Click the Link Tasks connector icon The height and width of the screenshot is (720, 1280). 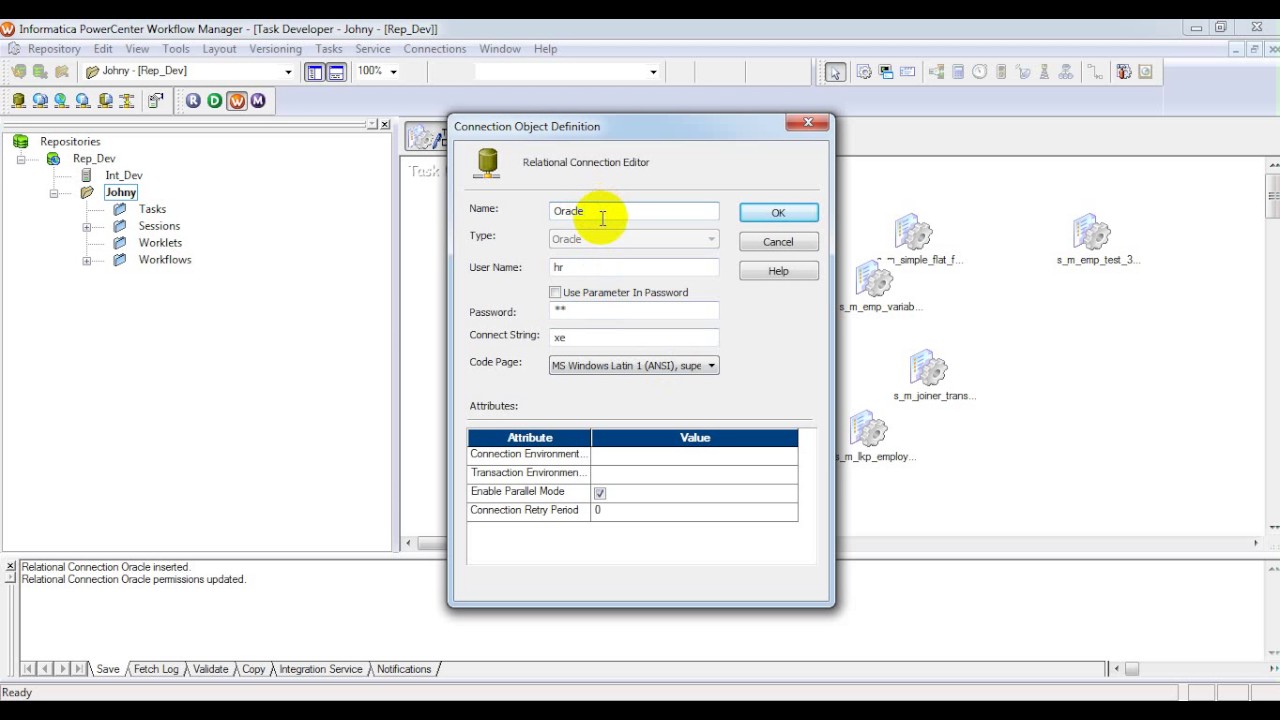pyautogui.click(x=1095, y=72)
